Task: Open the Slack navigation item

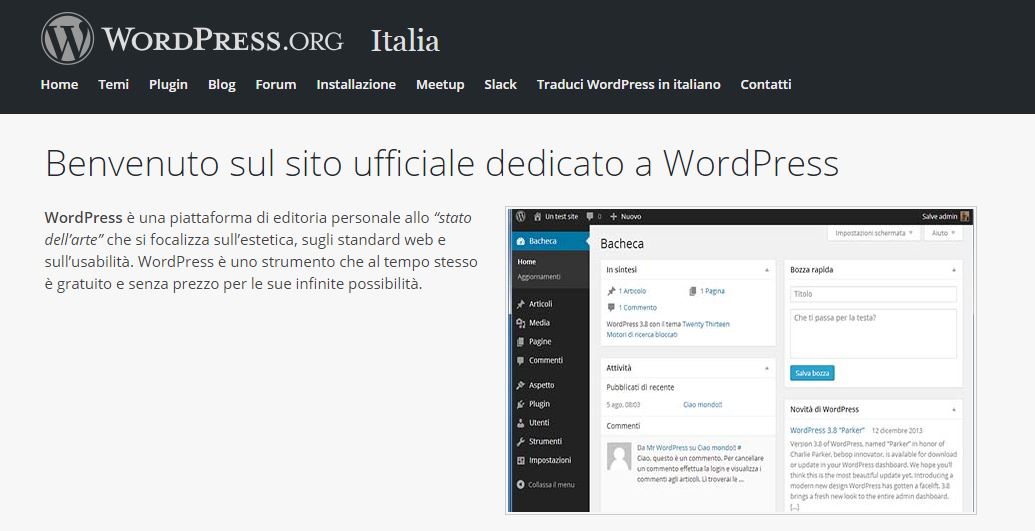Action: click(500, 85)
